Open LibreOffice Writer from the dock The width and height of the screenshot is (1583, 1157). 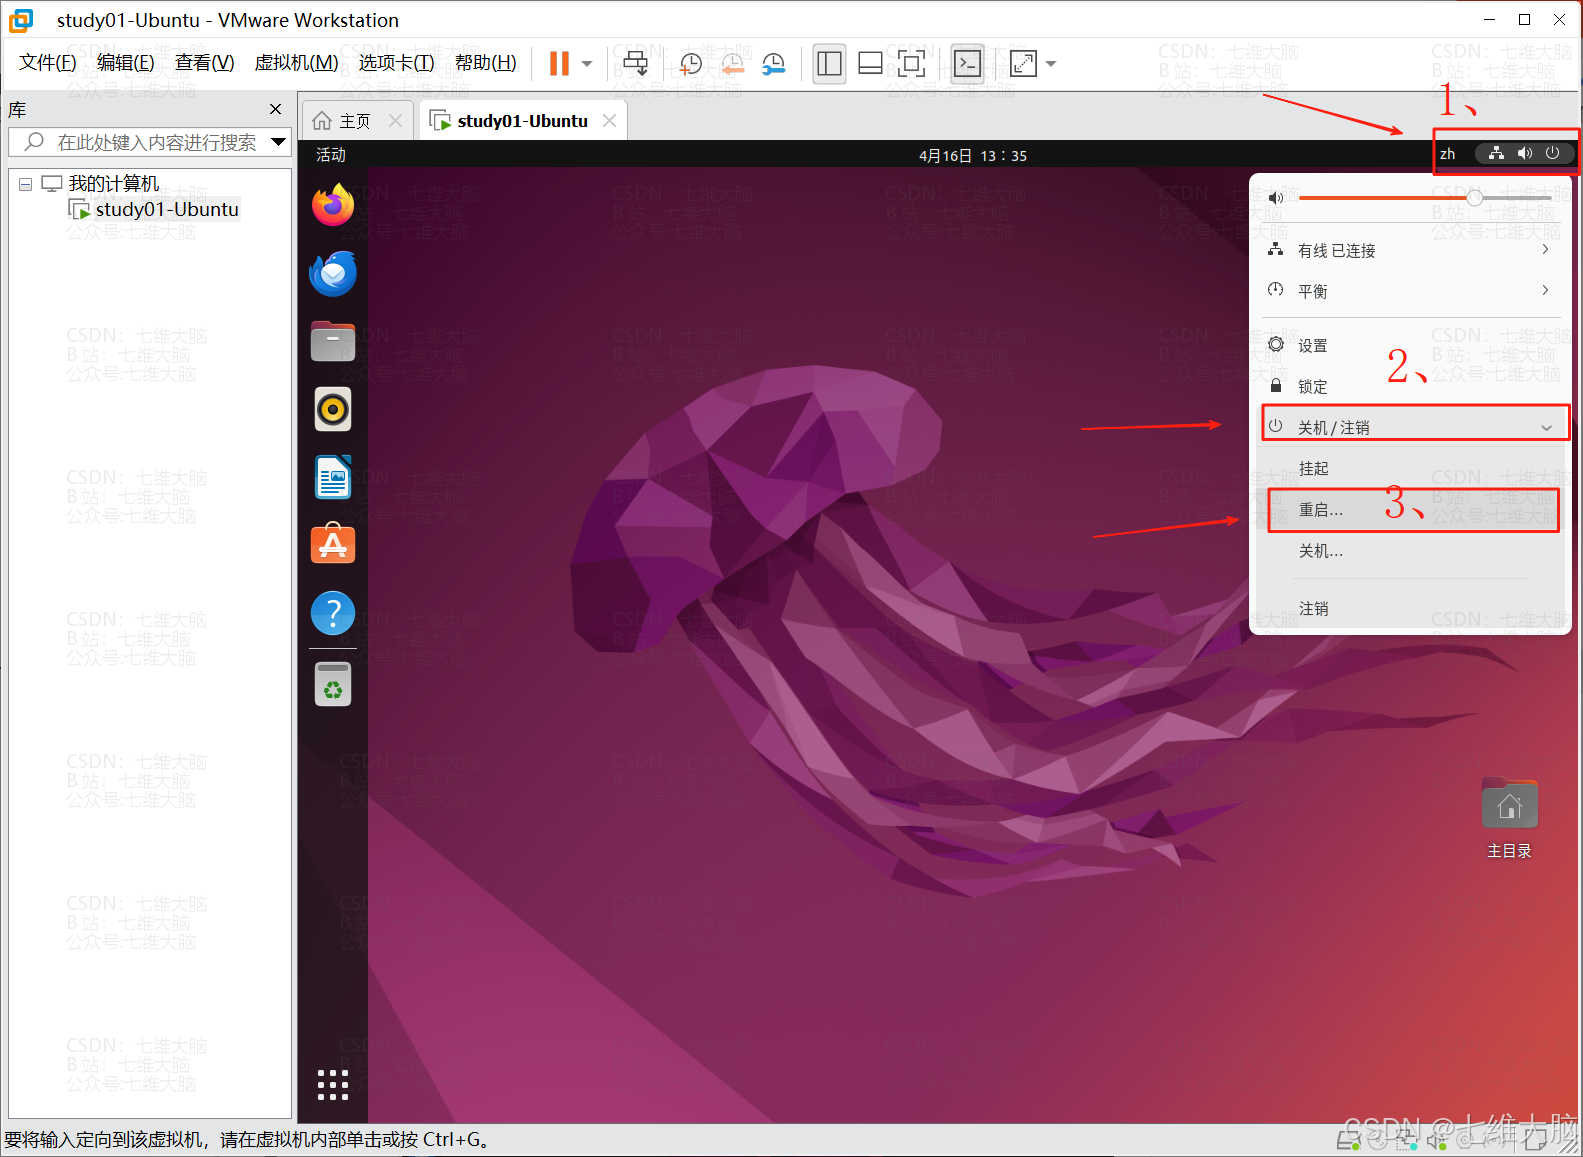[333, 477]
